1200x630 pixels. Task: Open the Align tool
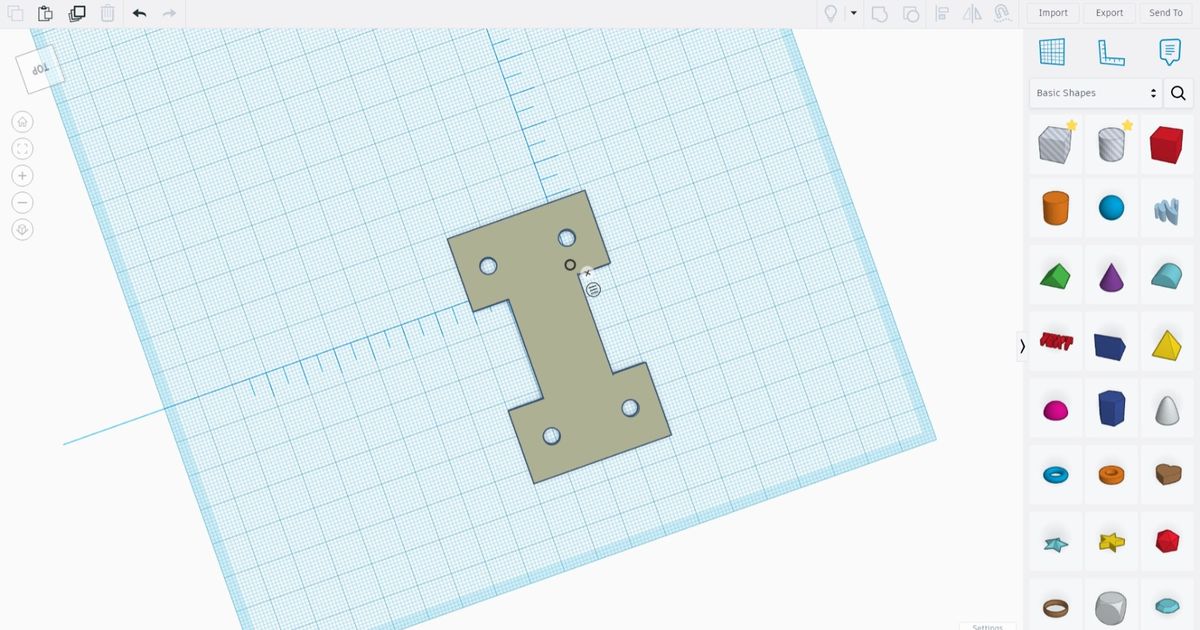pos(941,14)
